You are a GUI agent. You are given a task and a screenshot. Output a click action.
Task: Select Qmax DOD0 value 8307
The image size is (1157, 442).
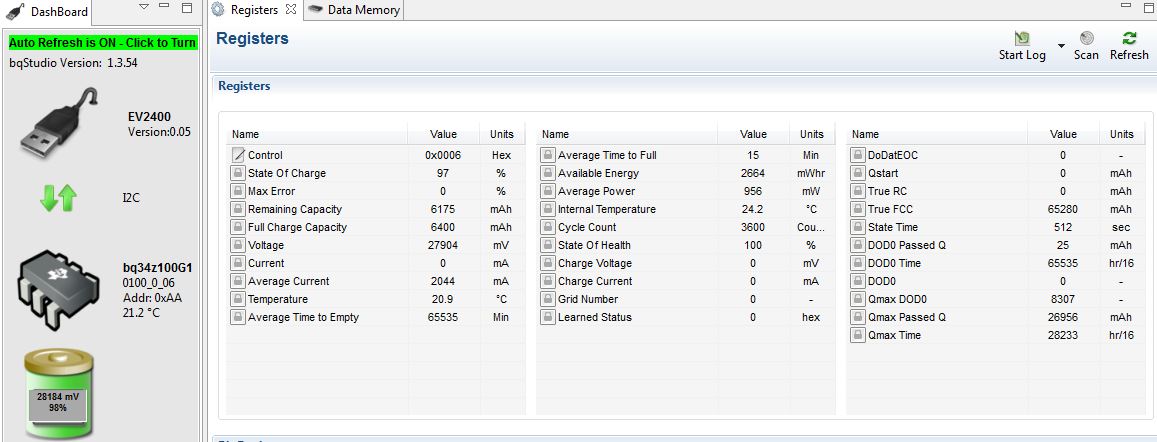tap(1063, 299)
